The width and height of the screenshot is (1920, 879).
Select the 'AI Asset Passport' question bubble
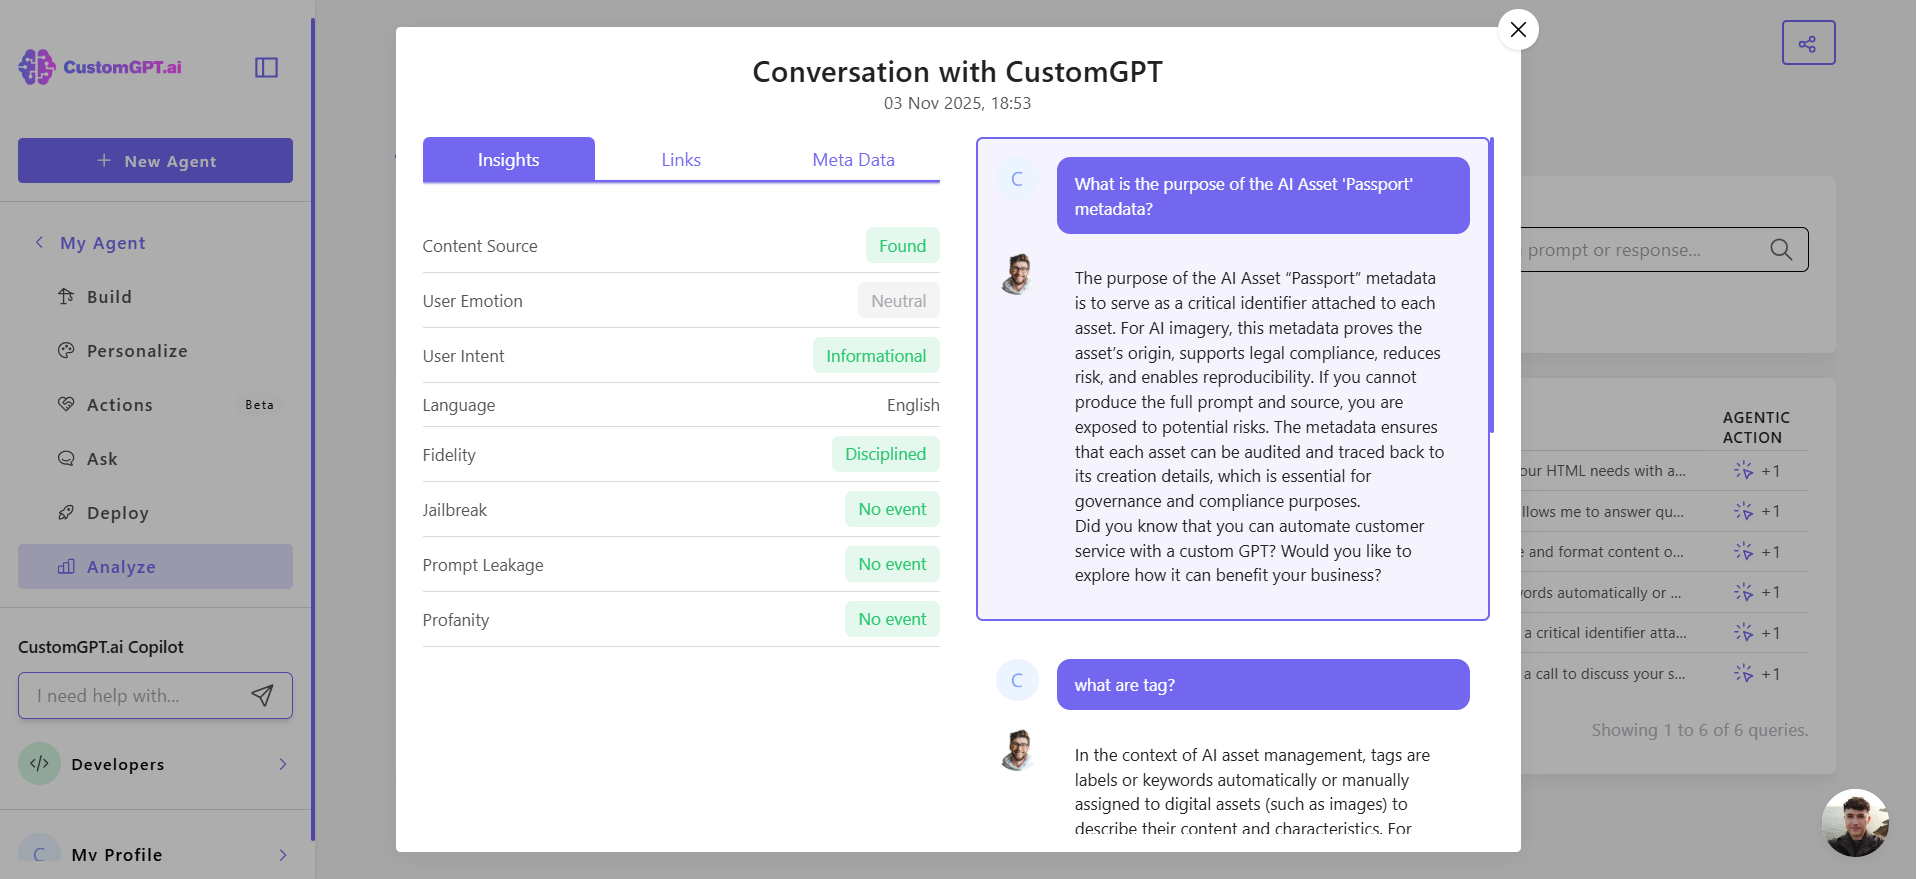[x=1263, y=196]
